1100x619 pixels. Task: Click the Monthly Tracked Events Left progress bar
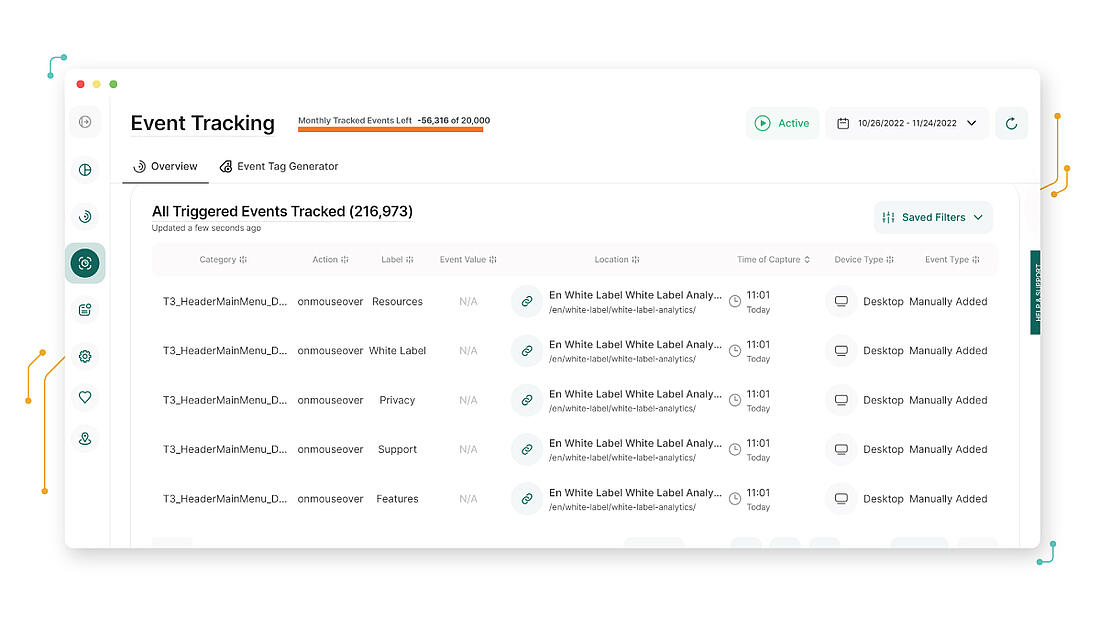(x=391, y=129)
